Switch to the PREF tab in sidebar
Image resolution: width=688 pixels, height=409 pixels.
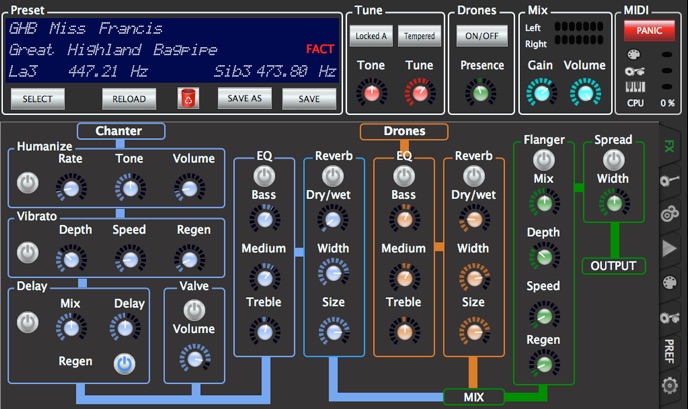point(669,351)
